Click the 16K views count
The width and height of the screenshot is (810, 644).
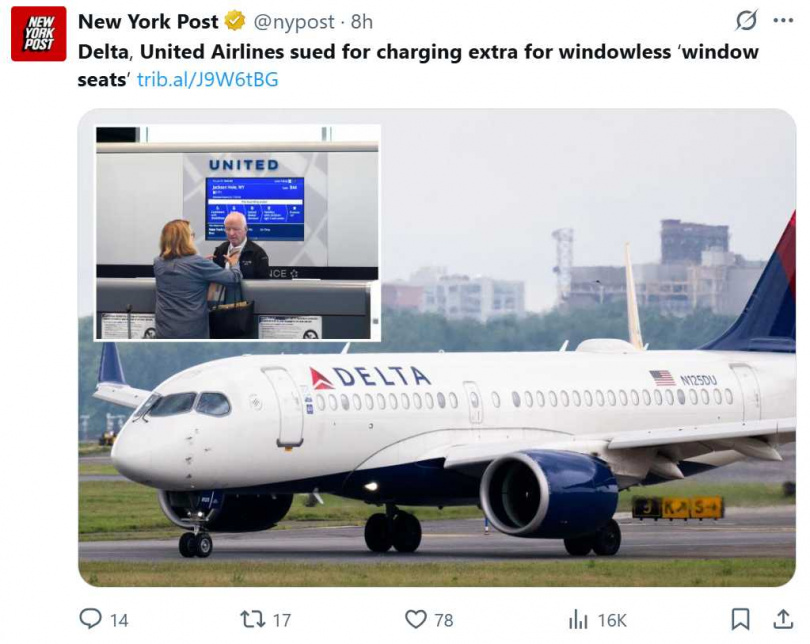(612, 620)
